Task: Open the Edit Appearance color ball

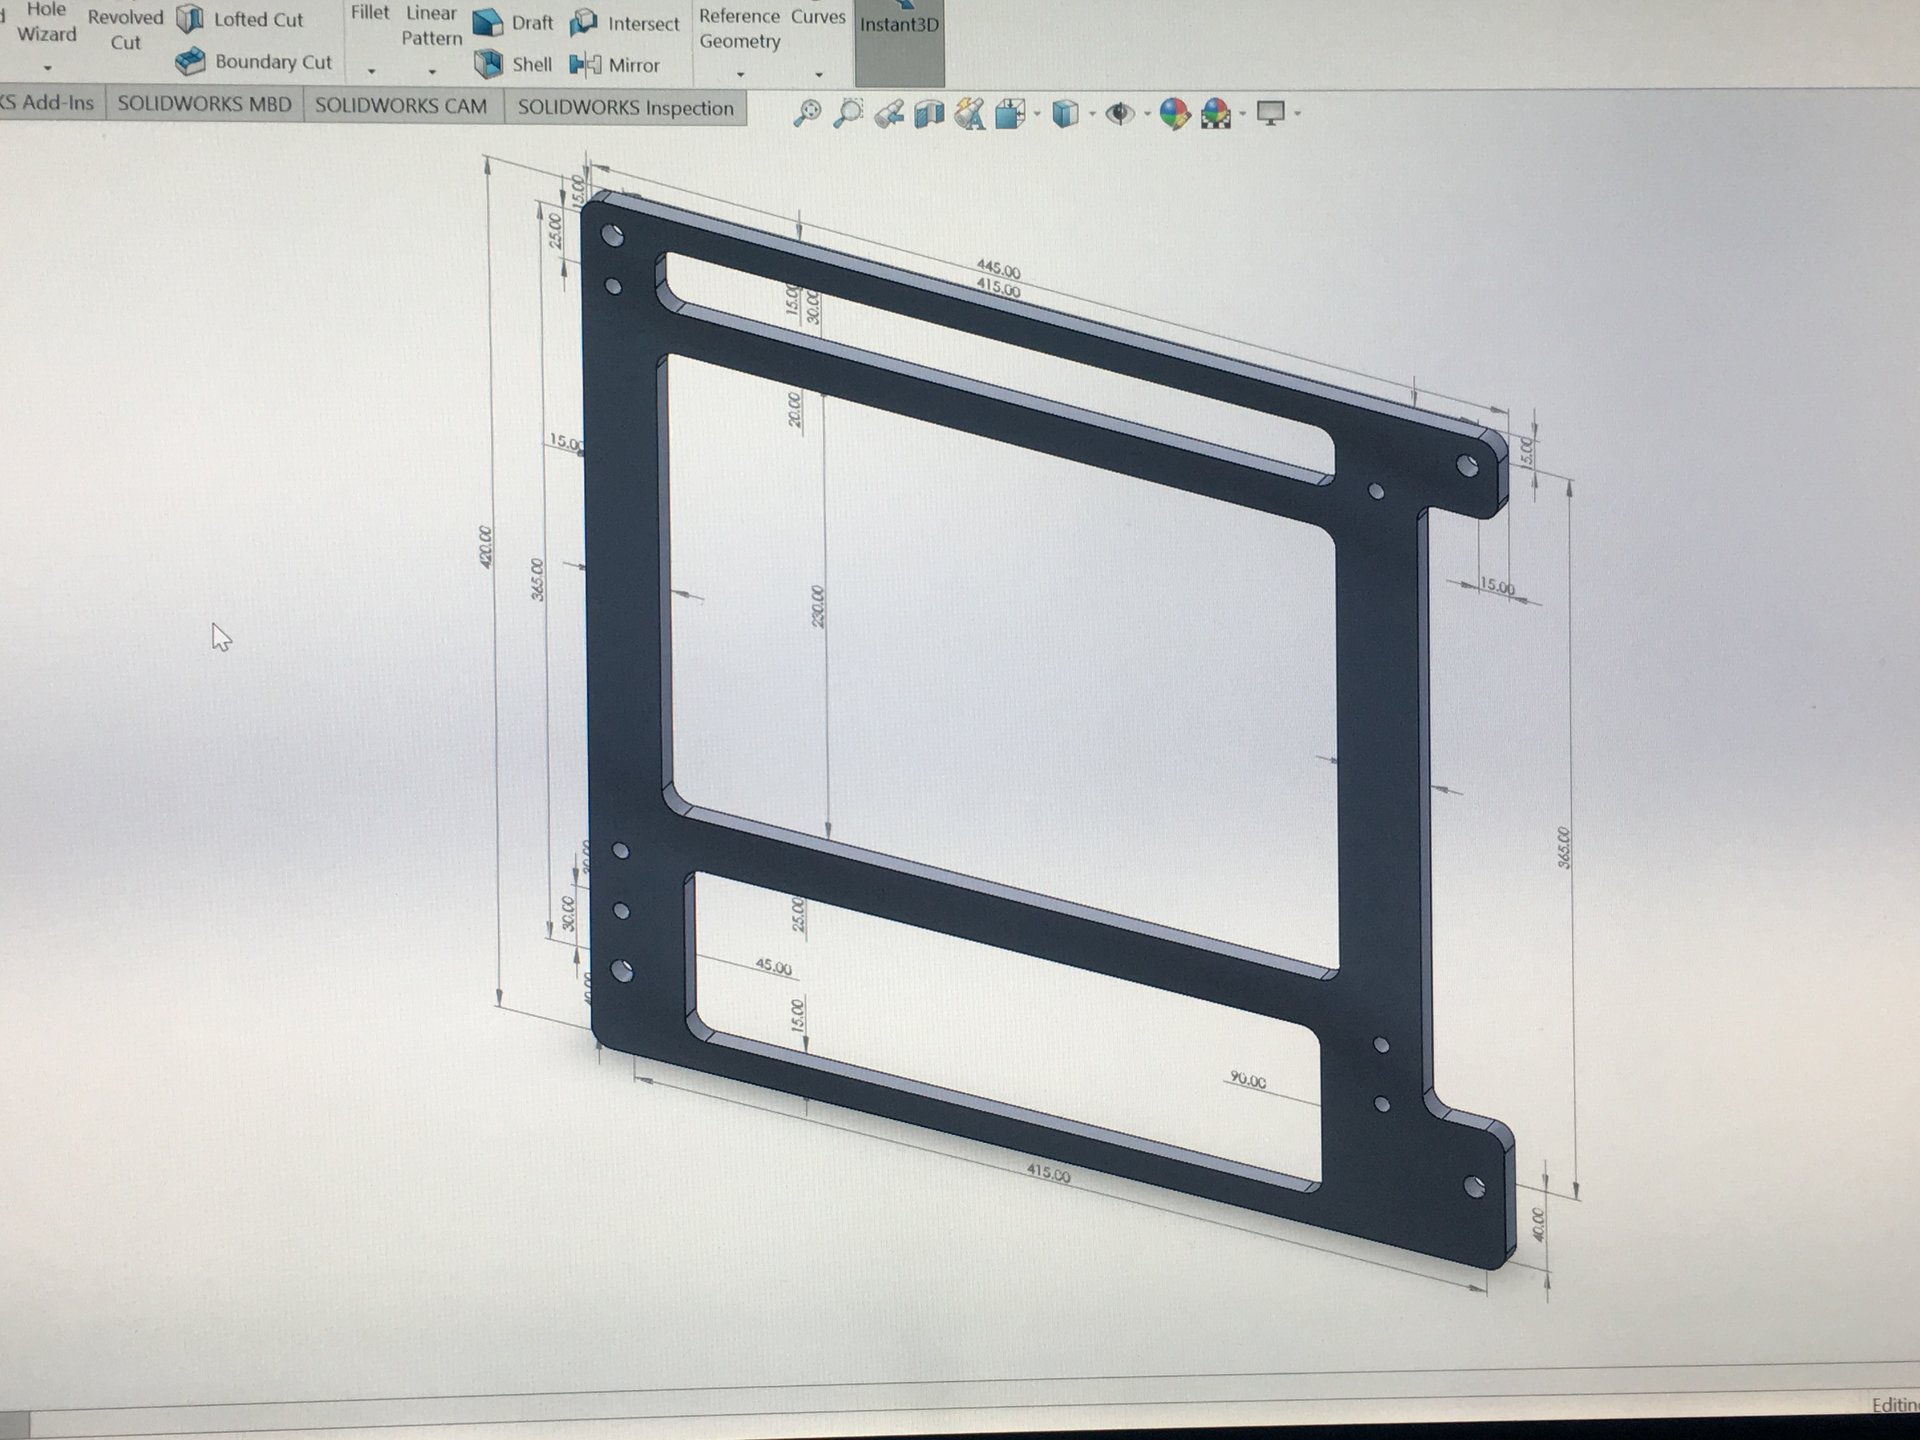Action: [1174, 113]
